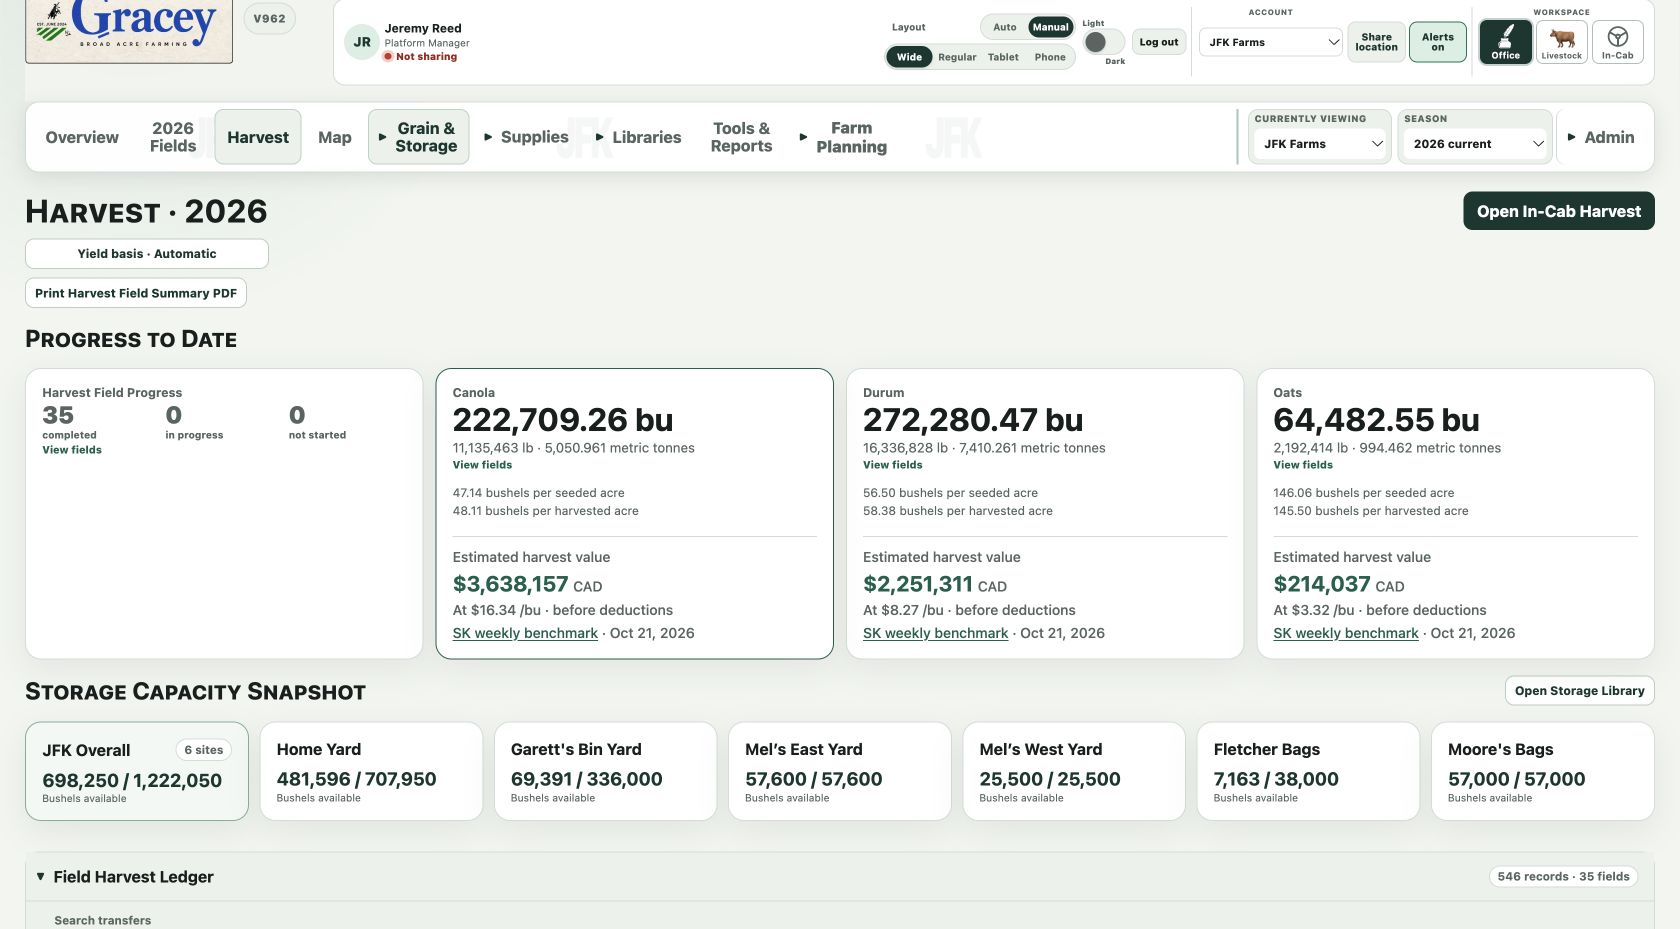Open Oats SK weekly benchmark link
Viewport: 1680px width, 929px height.
coord(1345,633)
